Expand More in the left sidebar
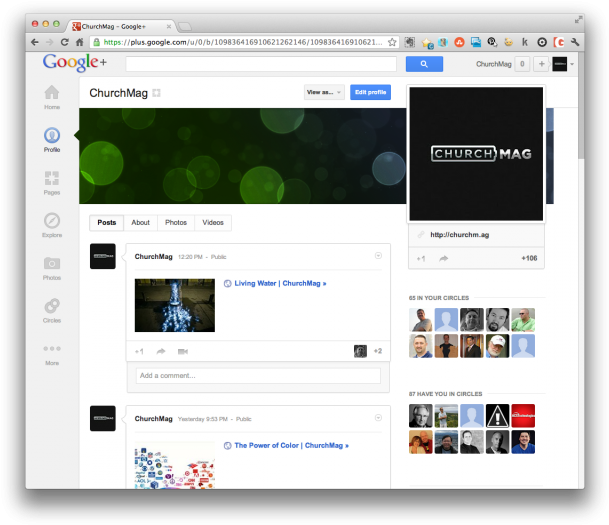This screenshot has width=609, height=525. (52, 353)
